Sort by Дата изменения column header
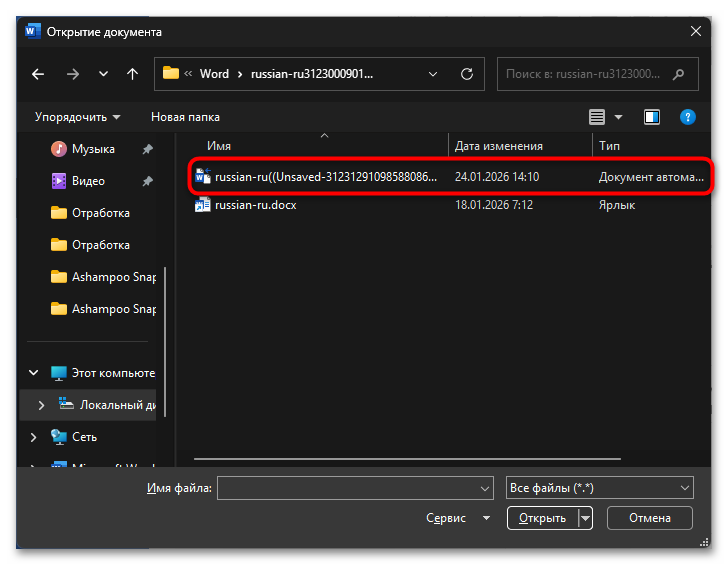728x565 pixels. coord(498,146)
